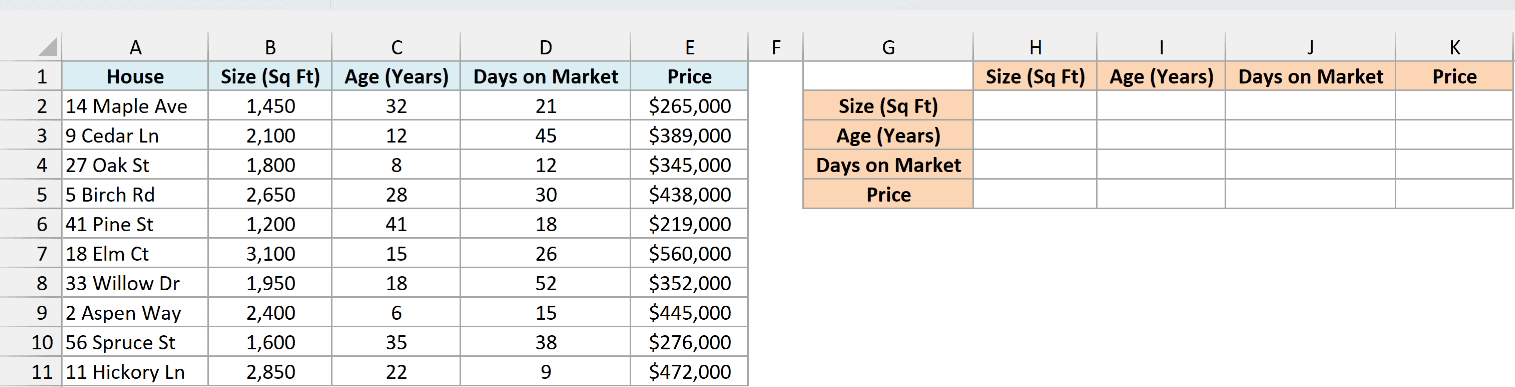Image resolution: width=1515 pixels, height=387 pixels.
Task: Select empty cell I3 in correlation matrix
Action: click(x=1161, y=136)
